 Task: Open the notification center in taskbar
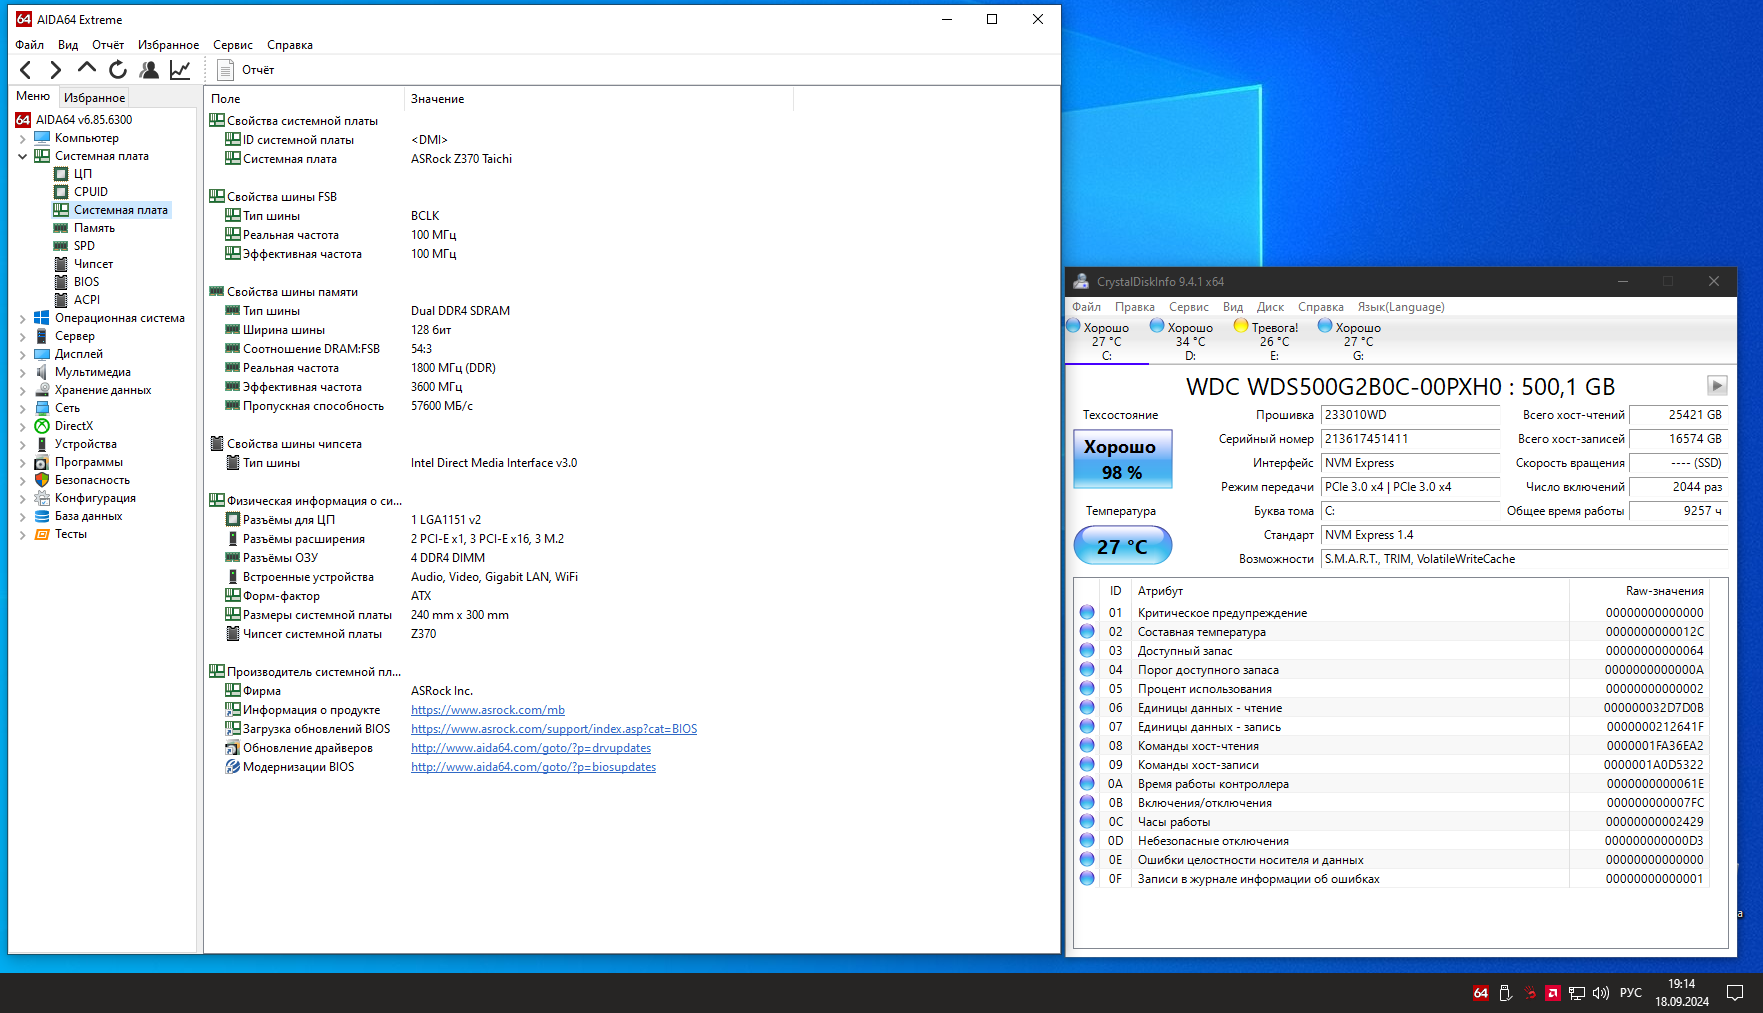pos(1735,993)
